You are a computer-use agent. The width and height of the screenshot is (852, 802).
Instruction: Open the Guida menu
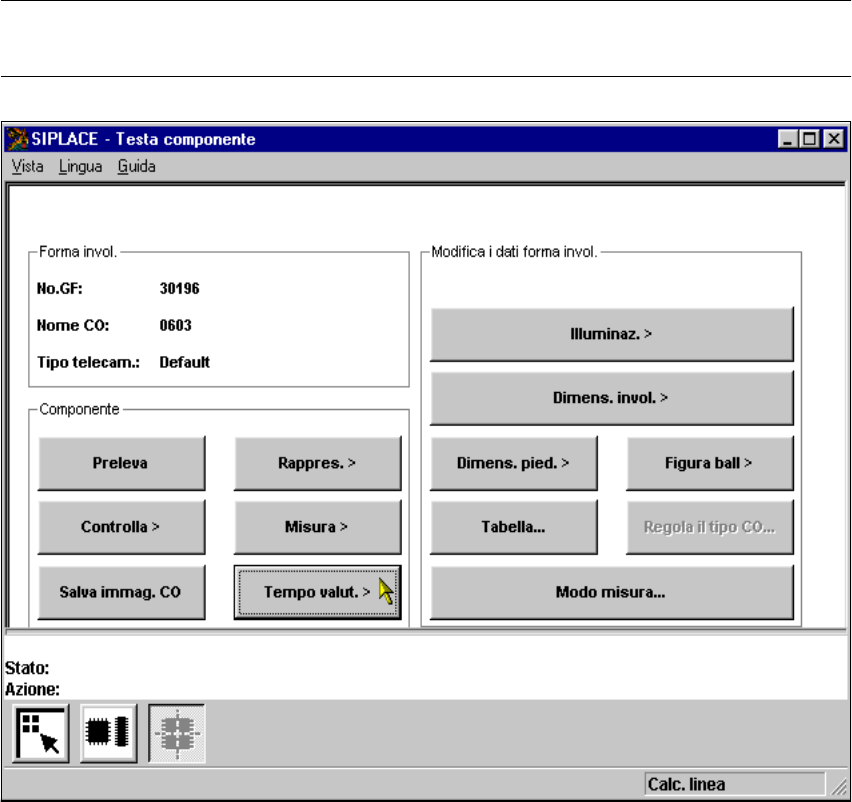click(x=136, y=167)
